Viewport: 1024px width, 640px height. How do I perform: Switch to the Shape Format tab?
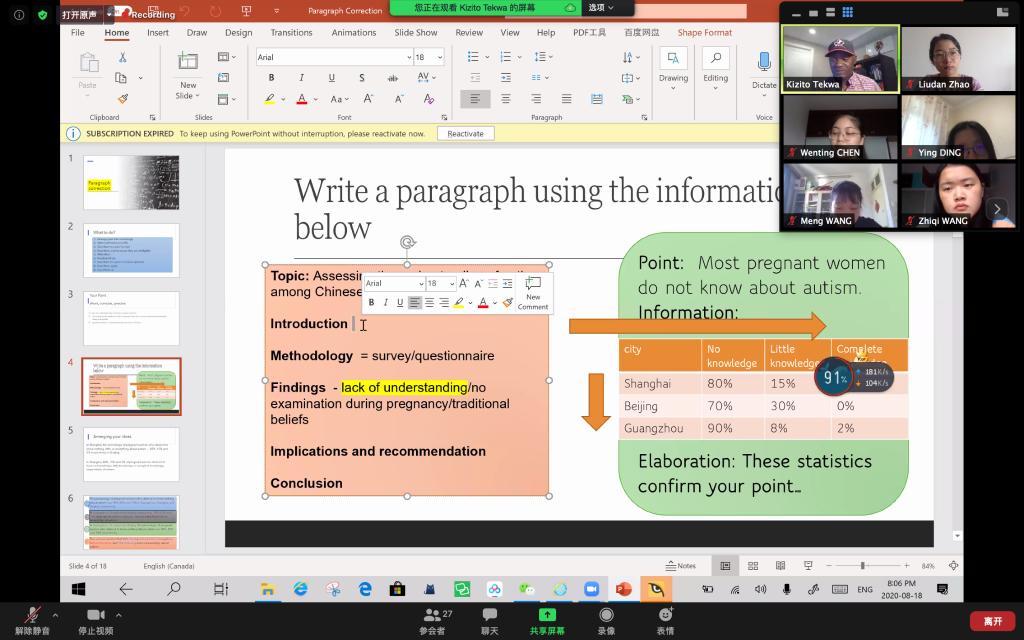705,32
